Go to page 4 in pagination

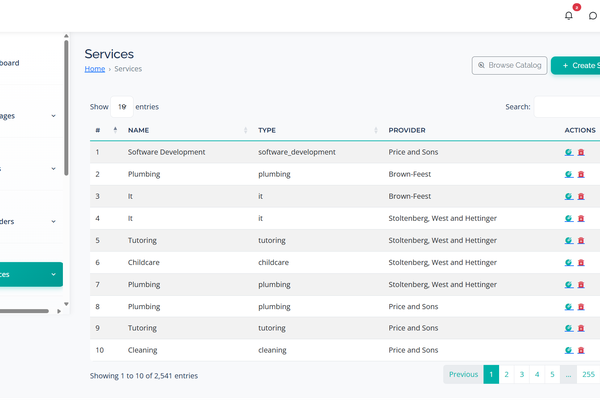click(x=537, y=375)
